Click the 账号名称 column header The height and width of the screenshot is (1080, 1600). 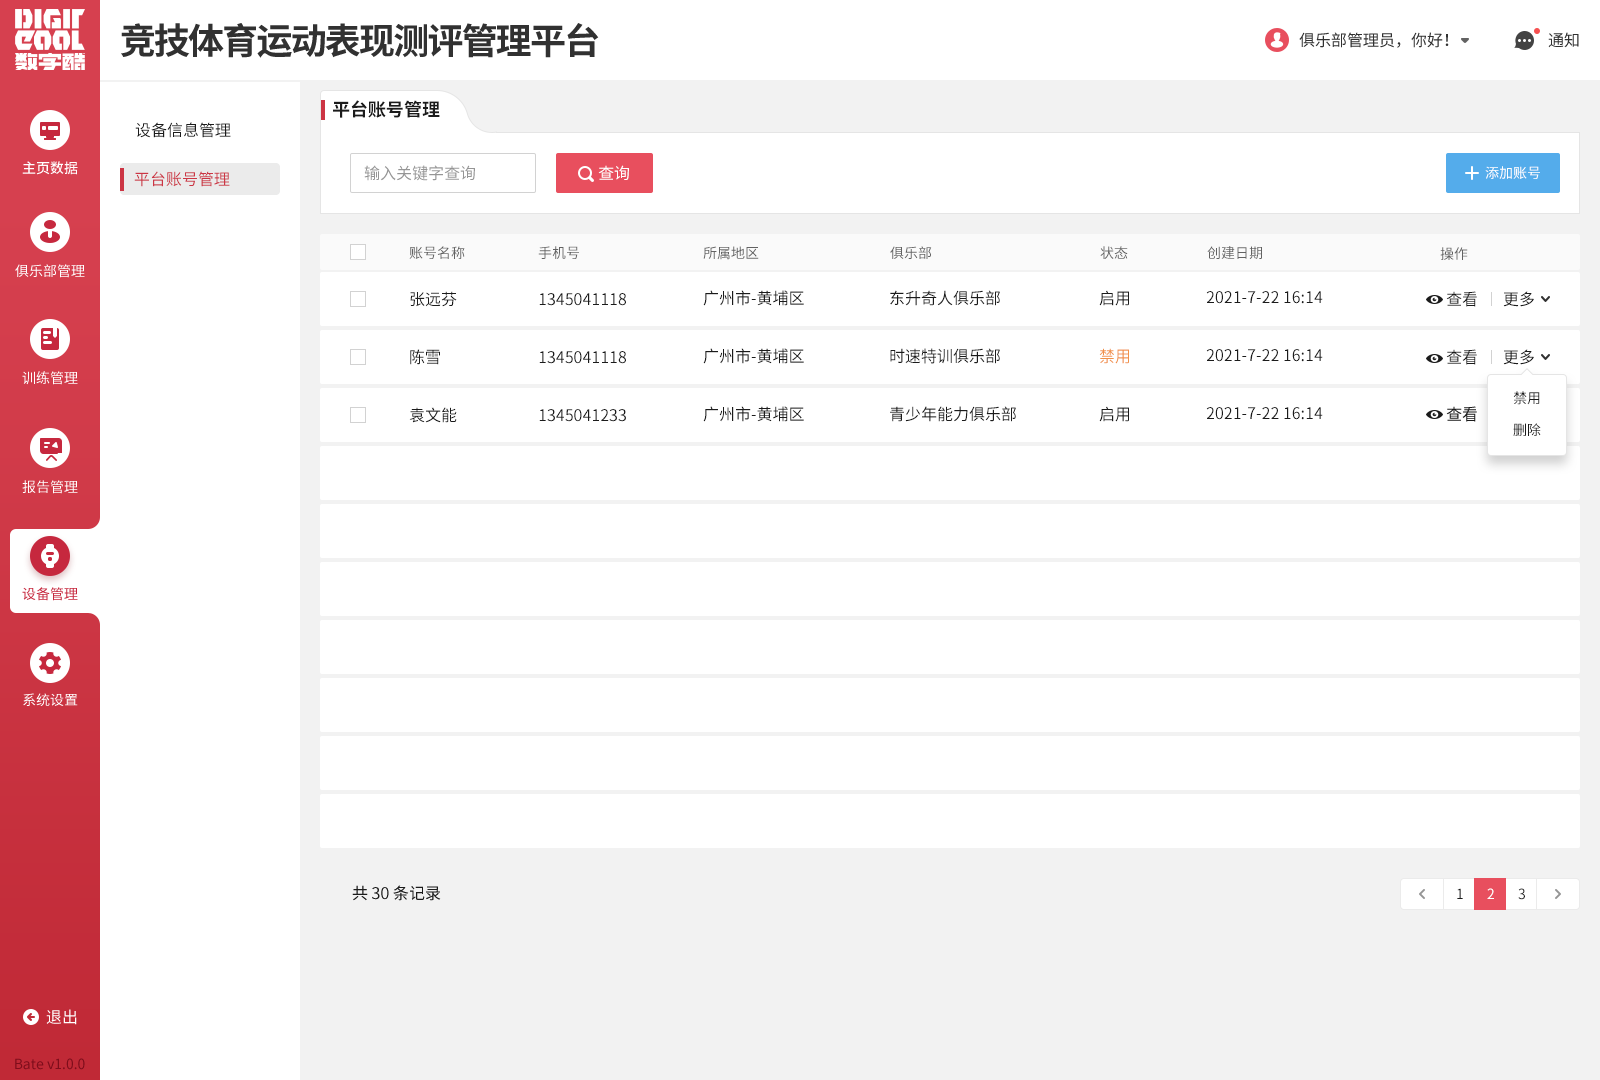coord(437,253)
